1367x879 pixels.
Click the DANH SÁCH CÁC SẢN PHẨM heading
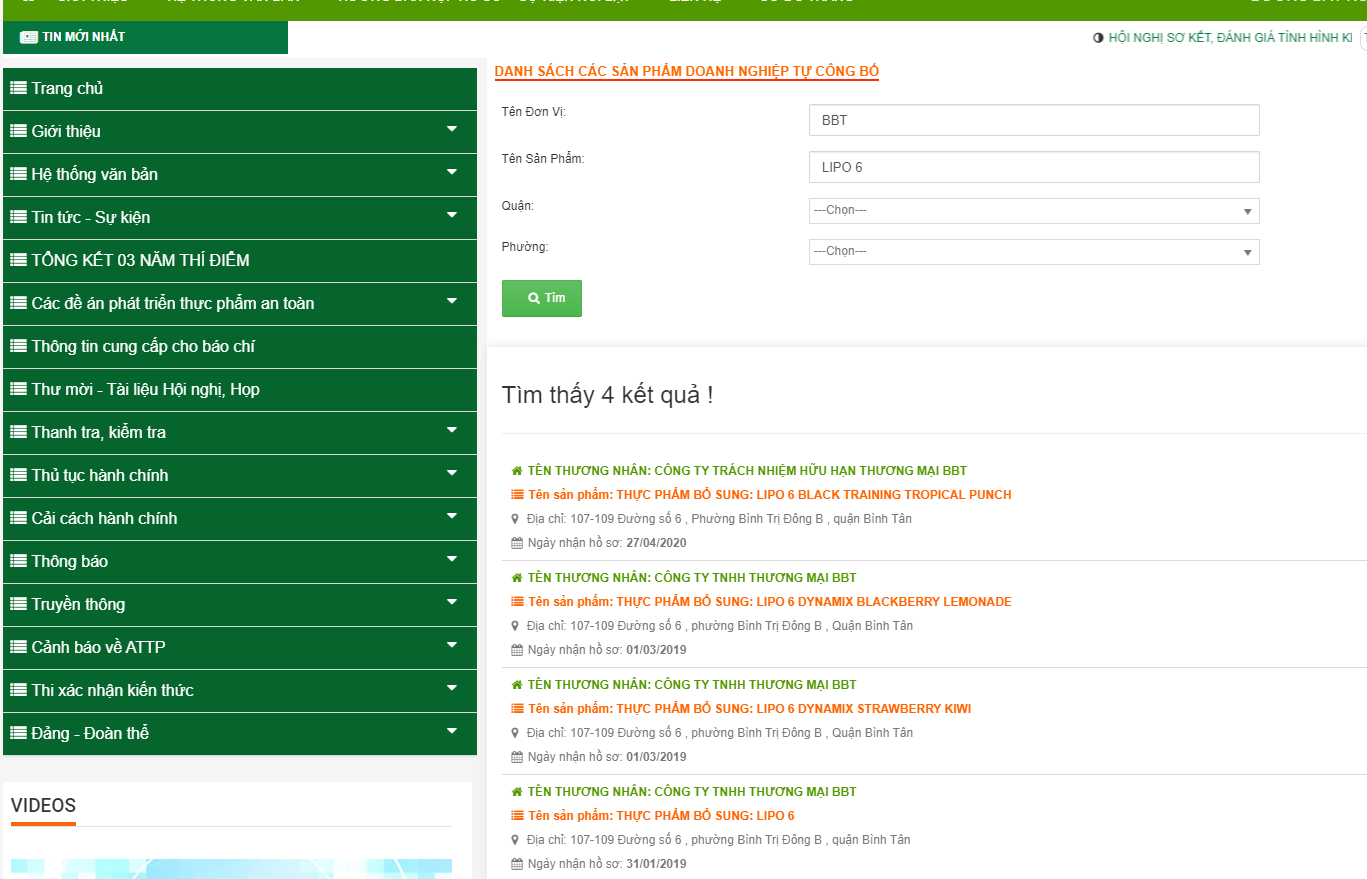[687, 71]
